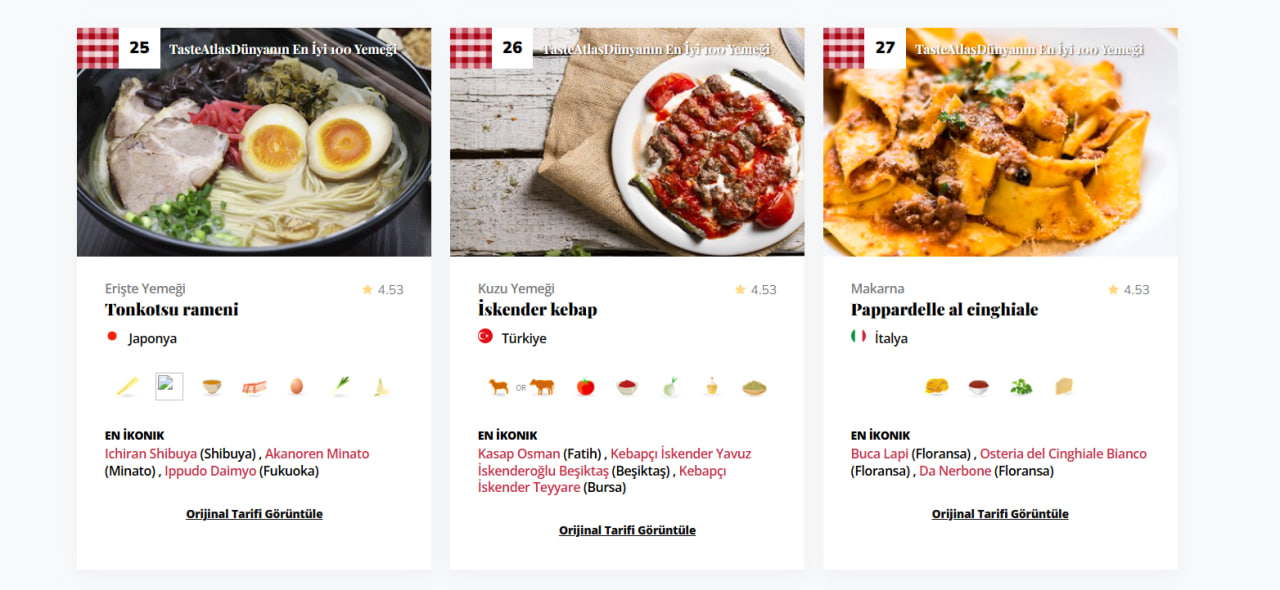Click the cattle ingredient icon
This screenshot has width=1280, height=590.
(542, 387)
